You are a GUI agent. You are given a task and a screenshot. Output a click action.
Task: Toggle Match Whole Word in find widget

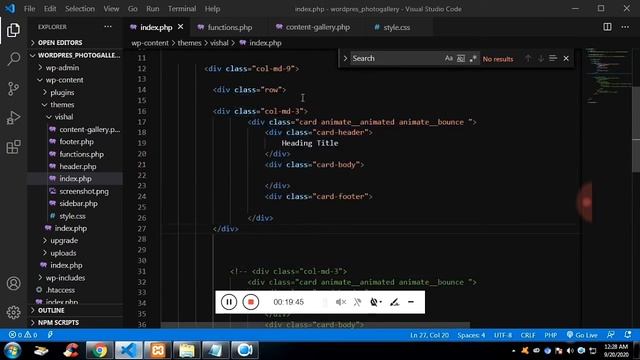[460, 58]
